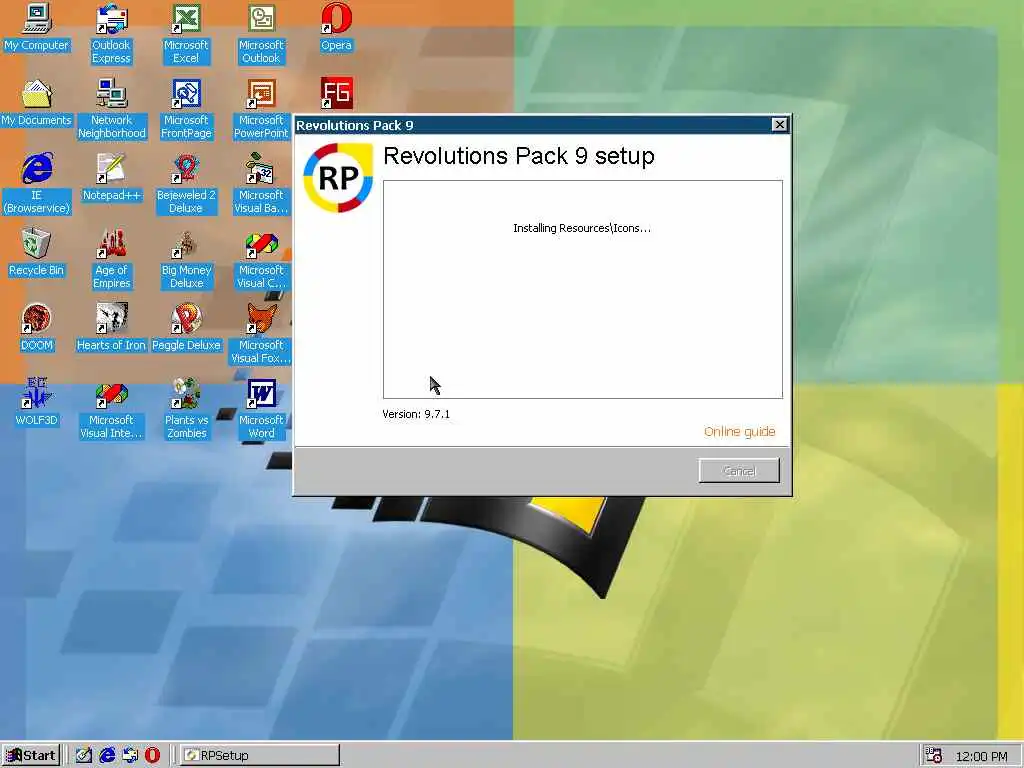Select the WOLF3D desktop shortcut
The height and width of the screenshot is (768, 1024).
click(37, 403)
